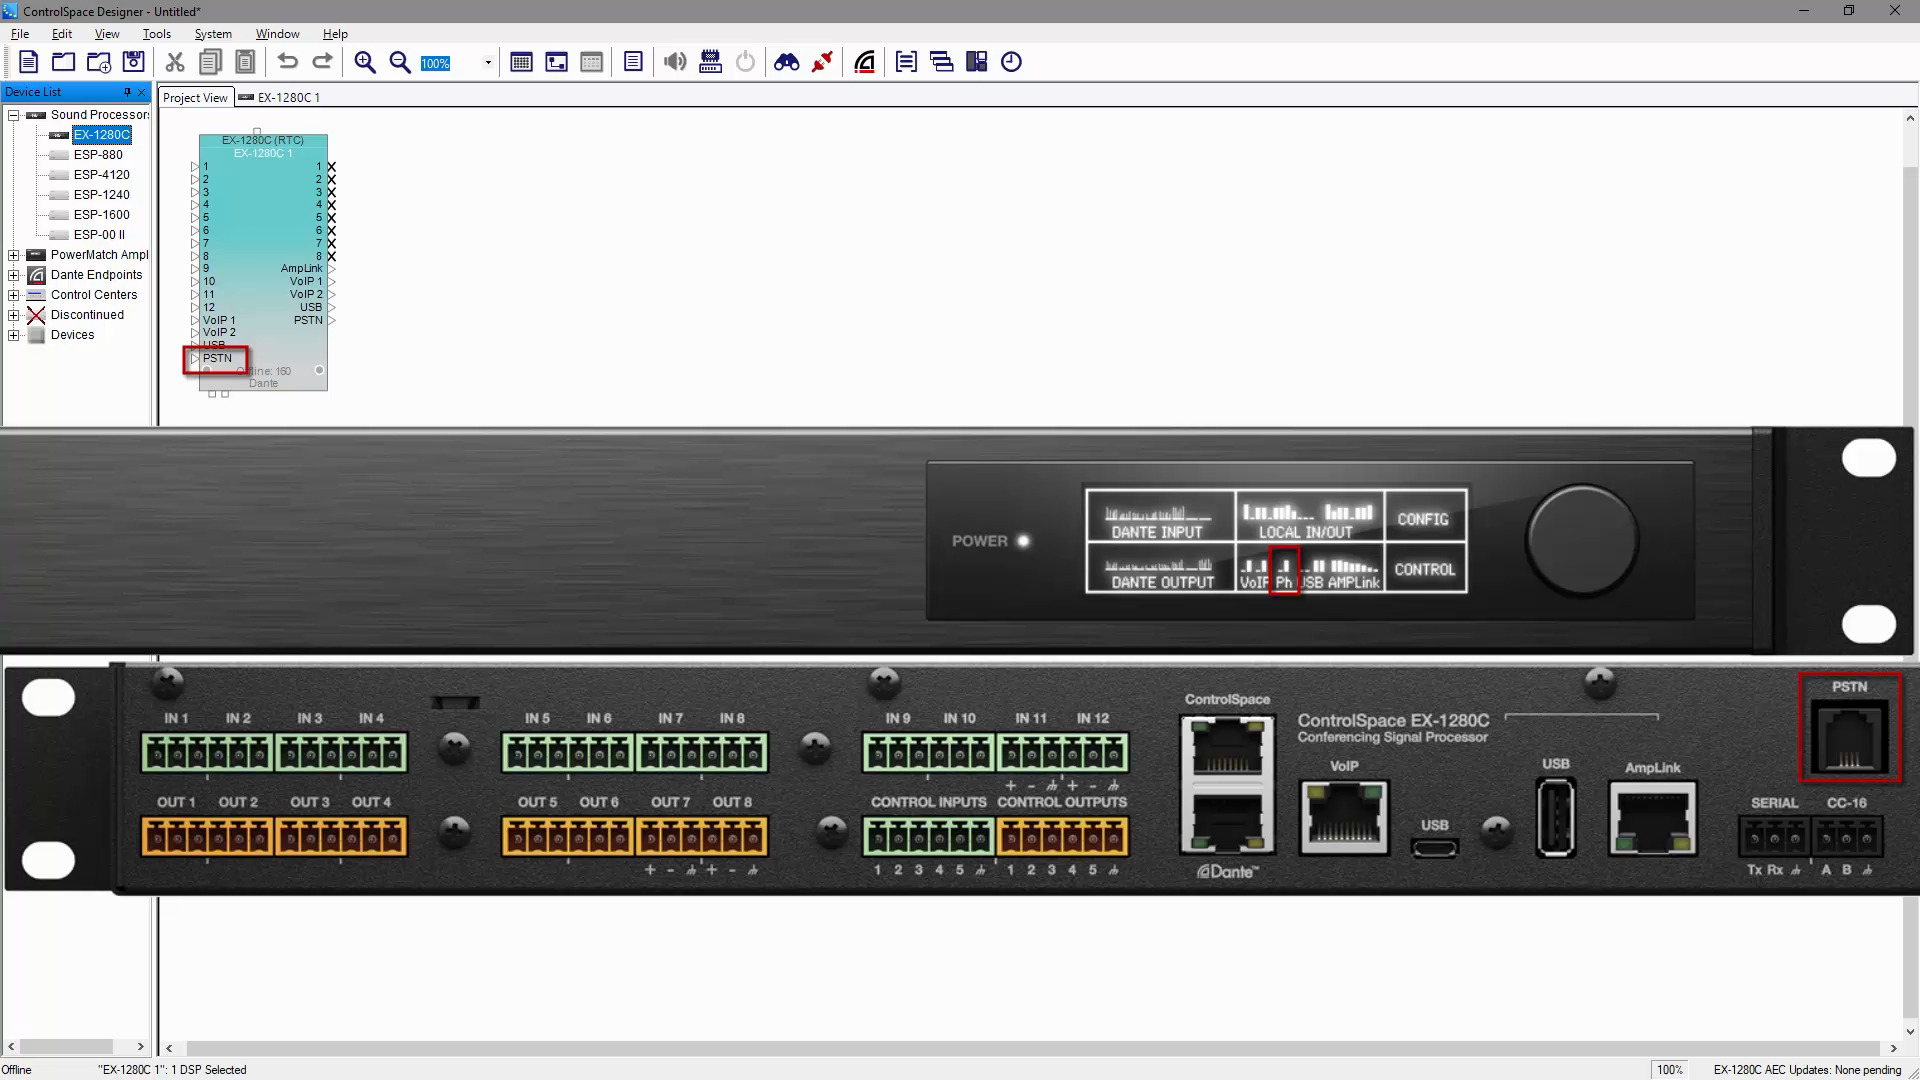
Task: Expand the PowerMatch Amplifiers tree node
Action: (14, 255)
